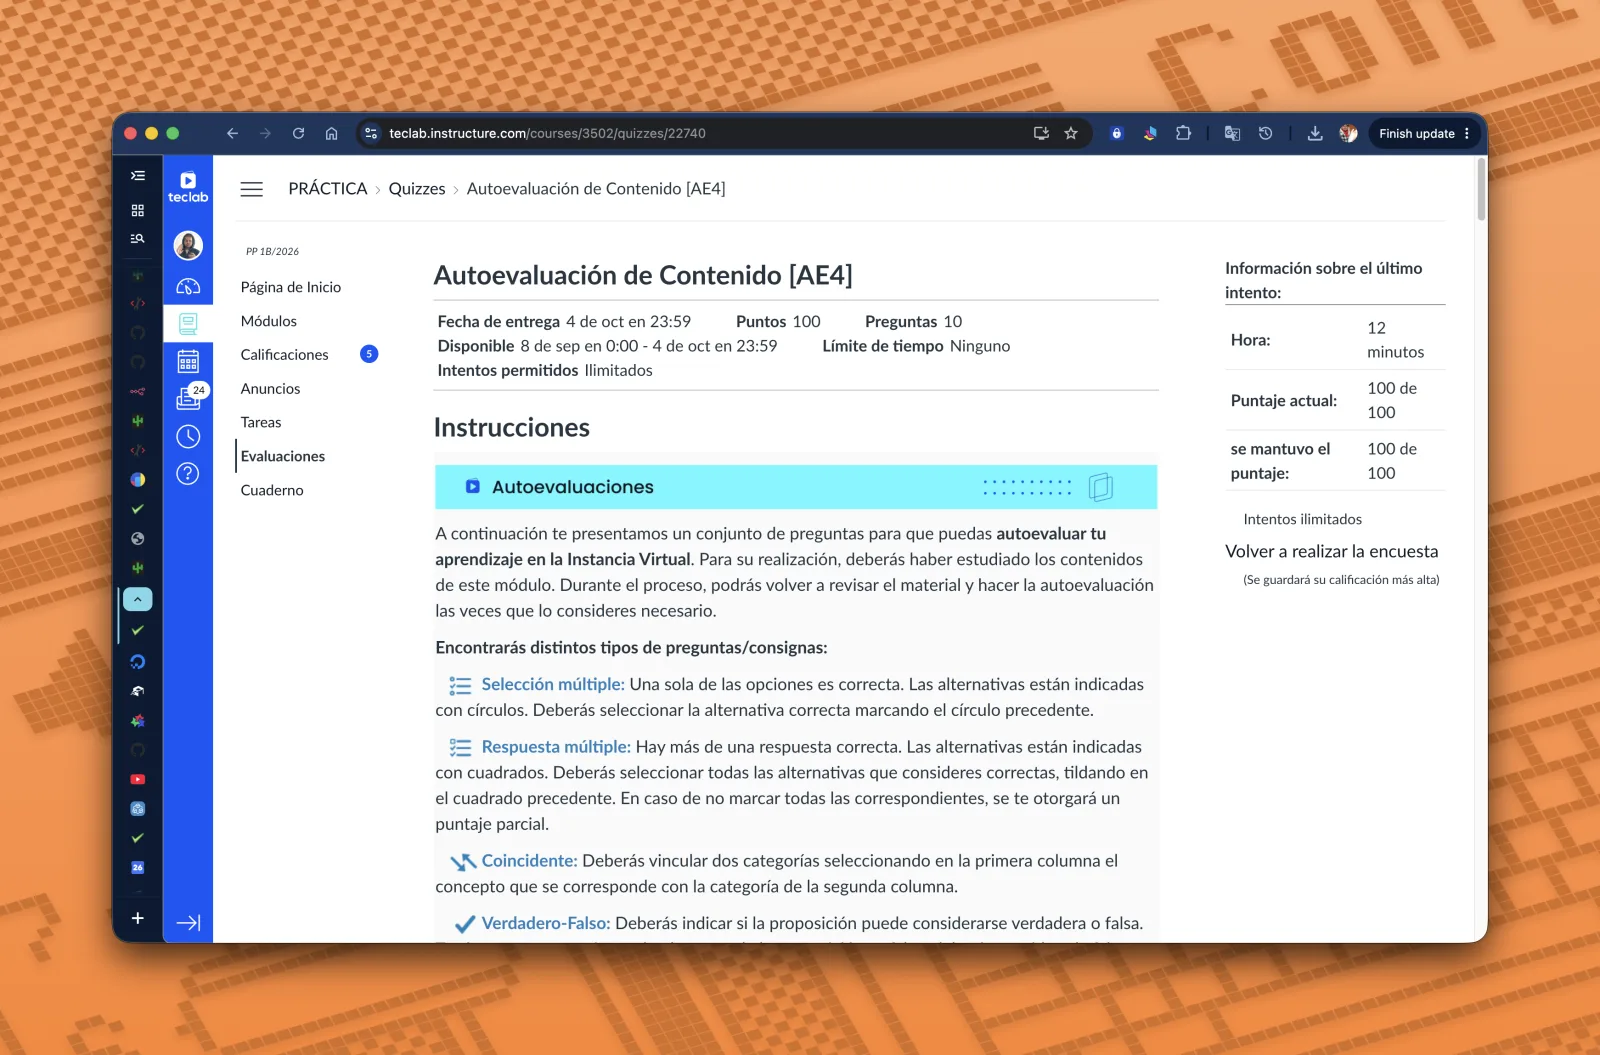Click the user account avatar in Canvas sidebar
1600x1055 pixels.
188,245
